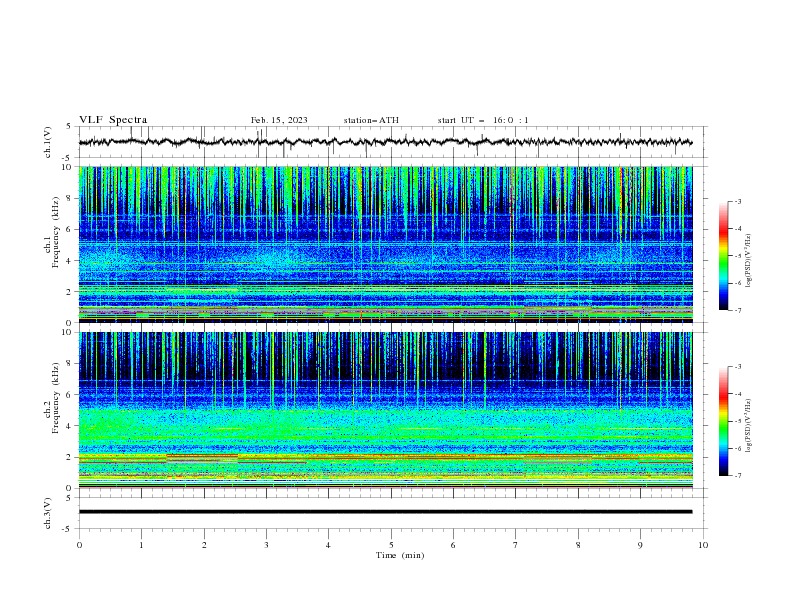Click the ch.1 spectrogram color scale bar
The height and width of the screenshot is (612, 792).
point(723,255)
